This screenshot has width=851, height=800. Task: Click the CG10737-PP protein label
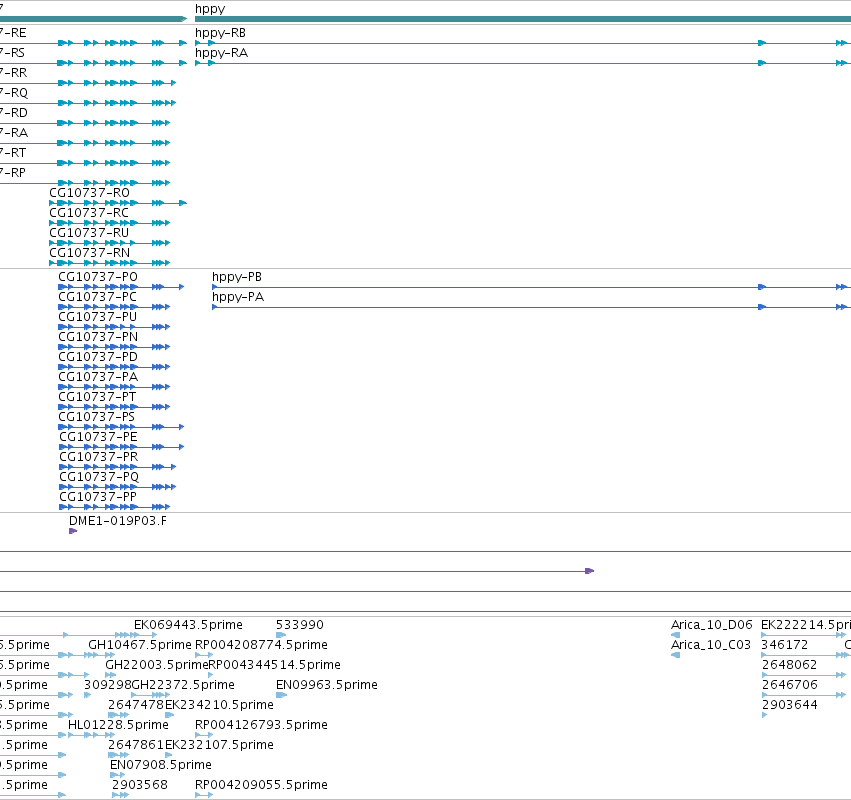(98, 497)
